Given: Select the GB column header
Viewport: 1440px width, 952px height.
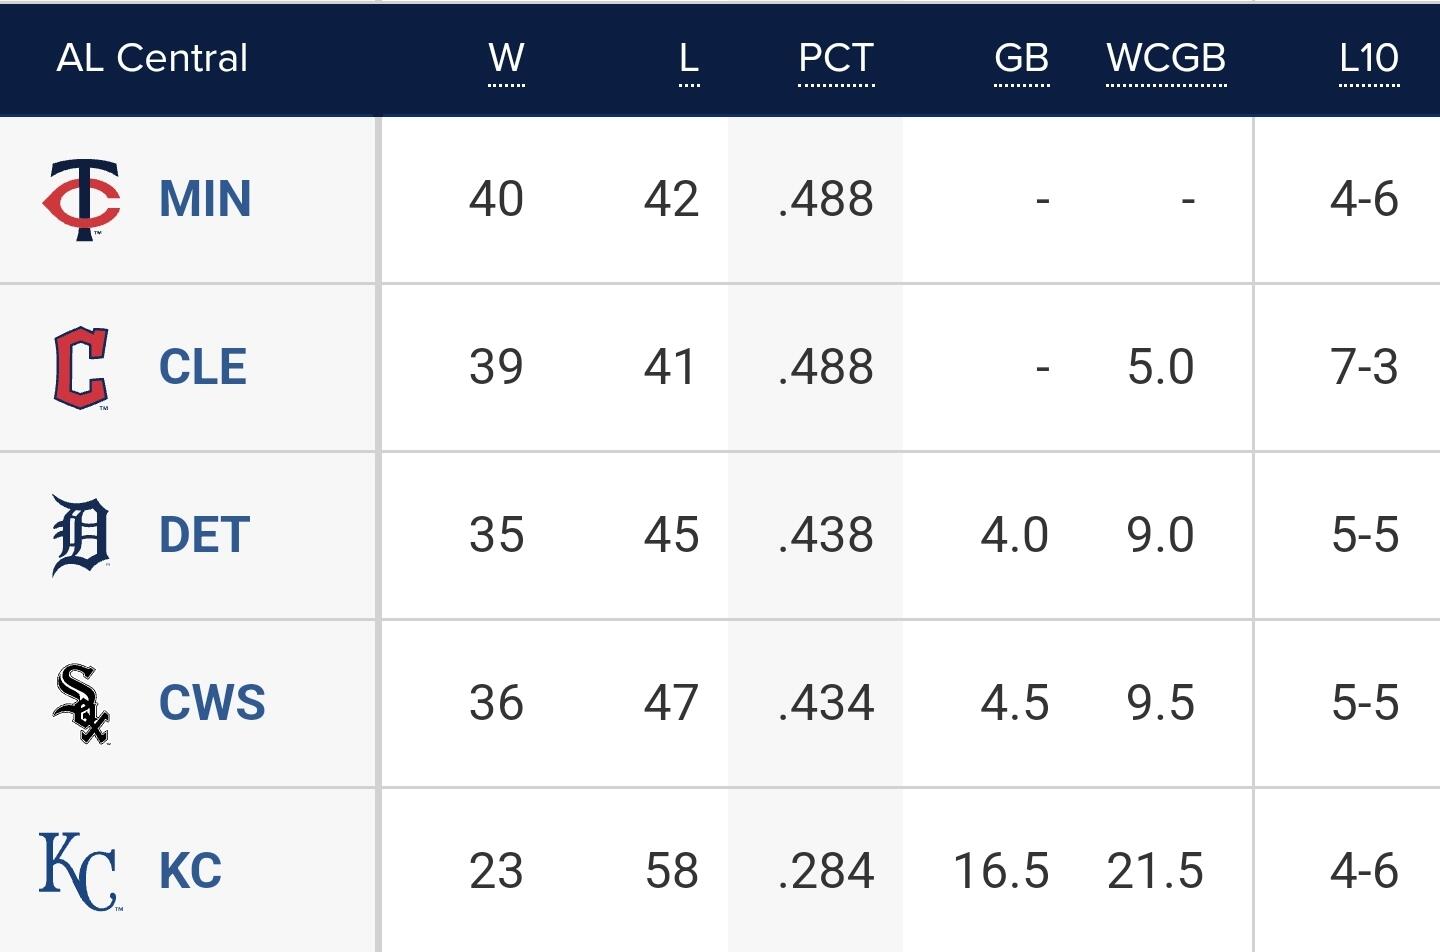Looking at the screenshot, I should 1021,58.
